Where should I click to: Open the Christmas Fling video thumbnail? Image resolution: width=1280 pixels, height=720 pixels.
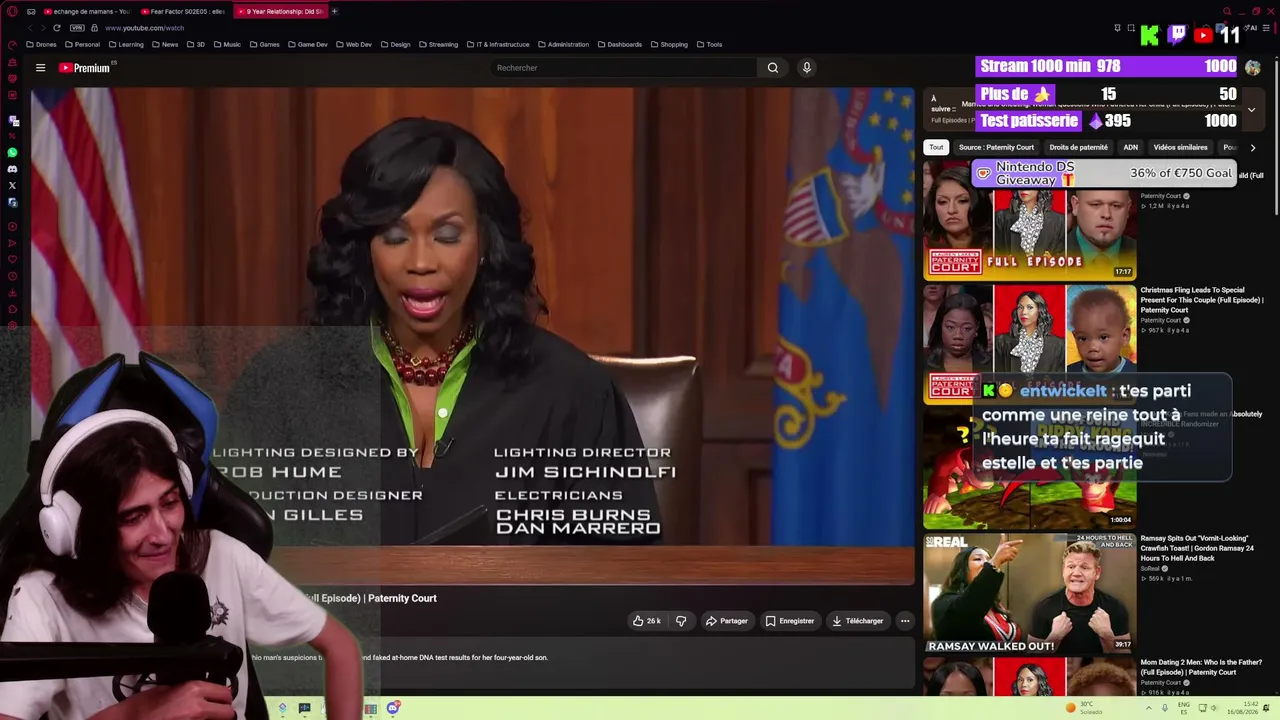point(1030,344)
